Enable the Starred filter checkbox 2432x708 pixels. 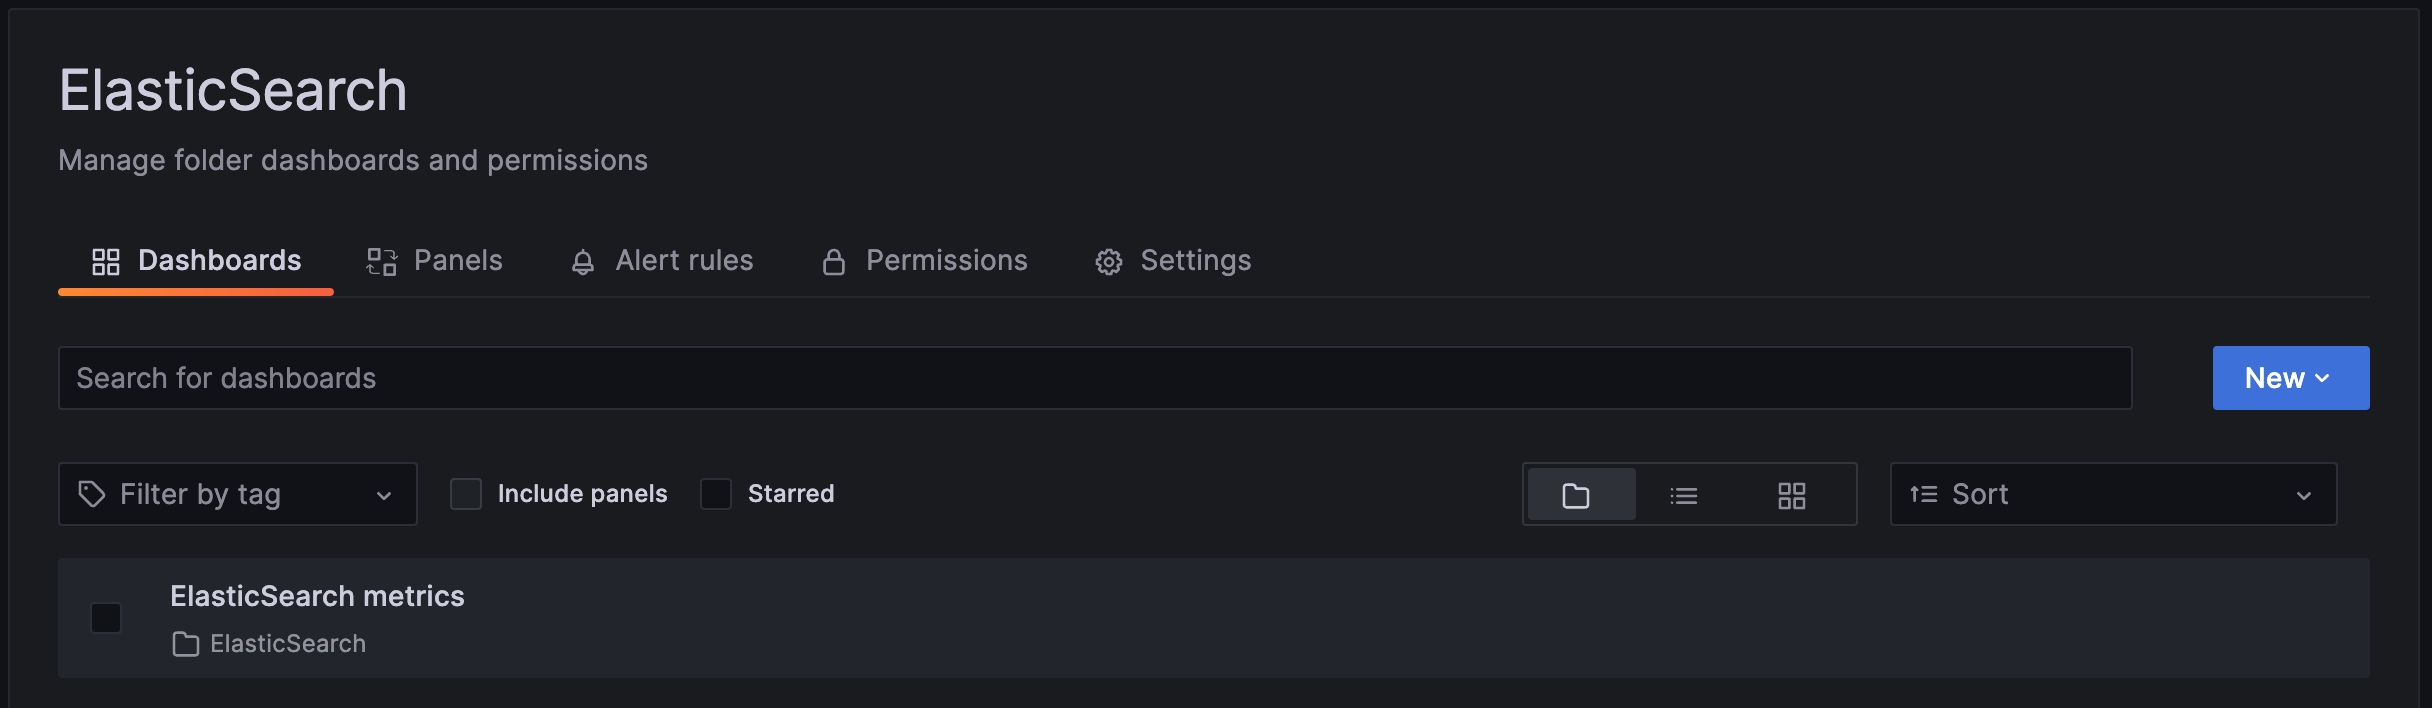click(716, 493)
